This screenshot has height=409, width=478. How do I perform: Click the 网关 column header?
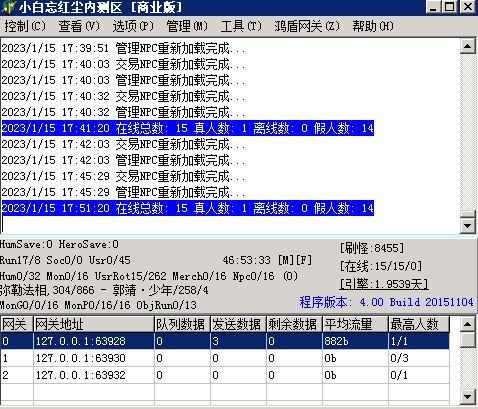click(17, 324)
